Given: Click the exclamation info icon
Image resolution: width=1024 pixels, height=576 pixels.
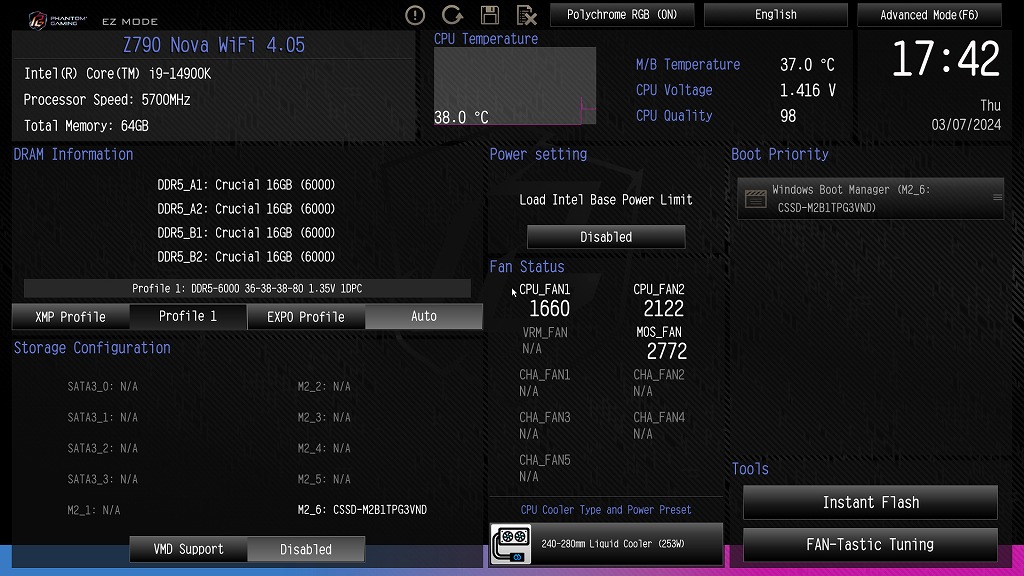Looking at the screenshot, I should pos(415,15).
